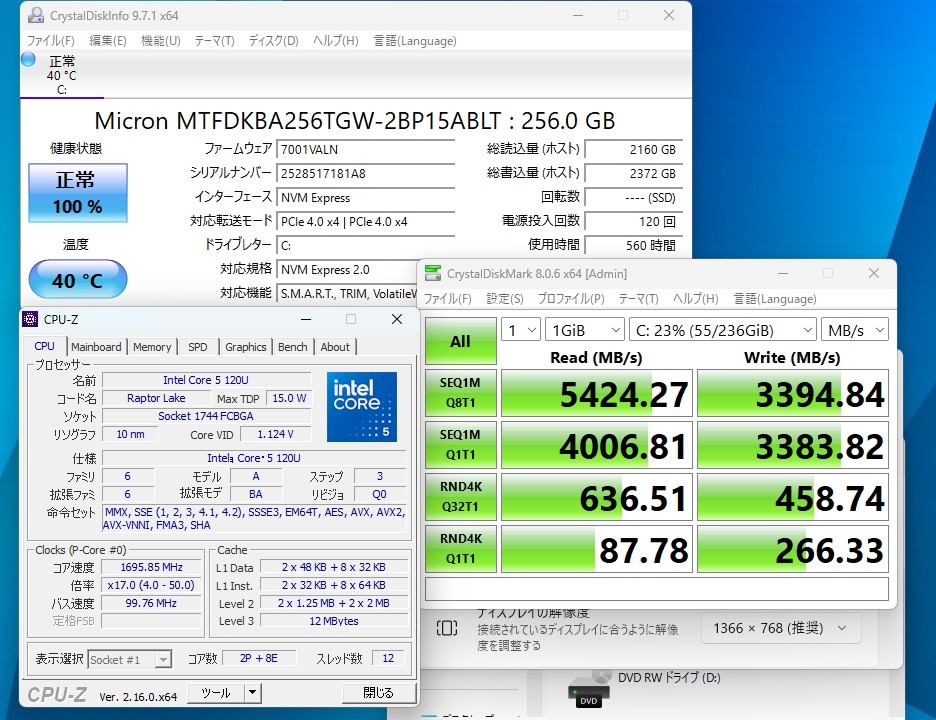Click the CrystalDiskInfo app icon in title bar

36,16
